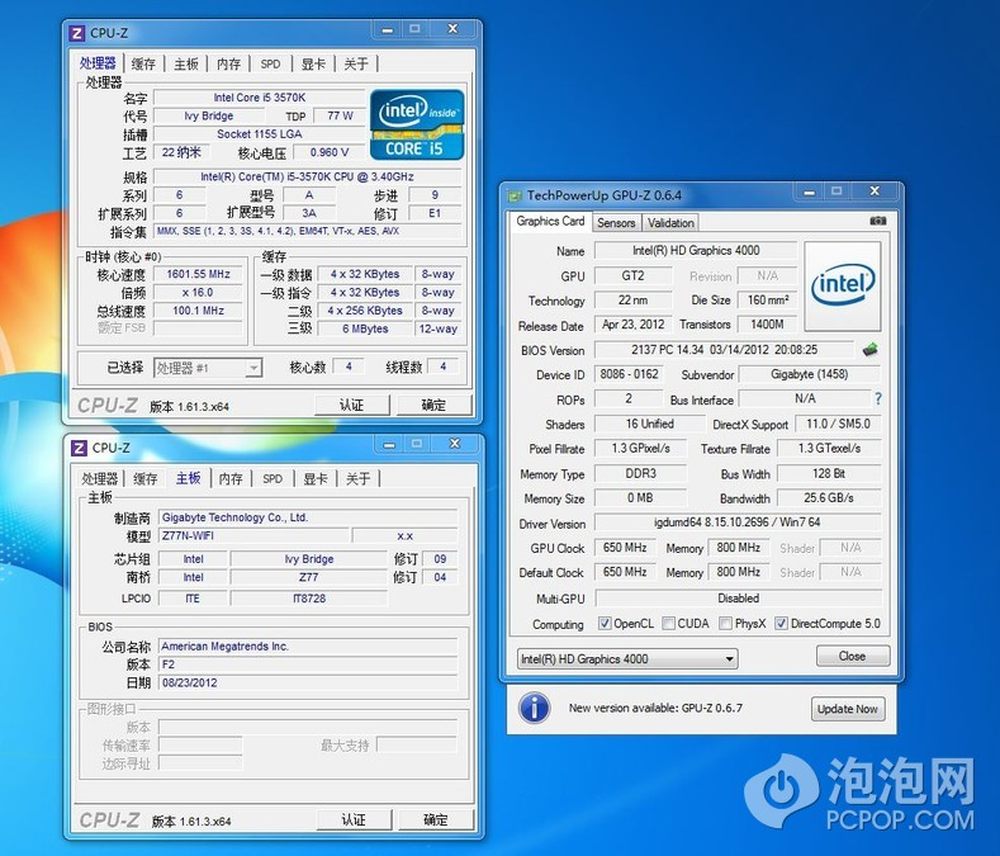
Task: Click the 1601.55 MHz core speed value
Action: [198, 274]
